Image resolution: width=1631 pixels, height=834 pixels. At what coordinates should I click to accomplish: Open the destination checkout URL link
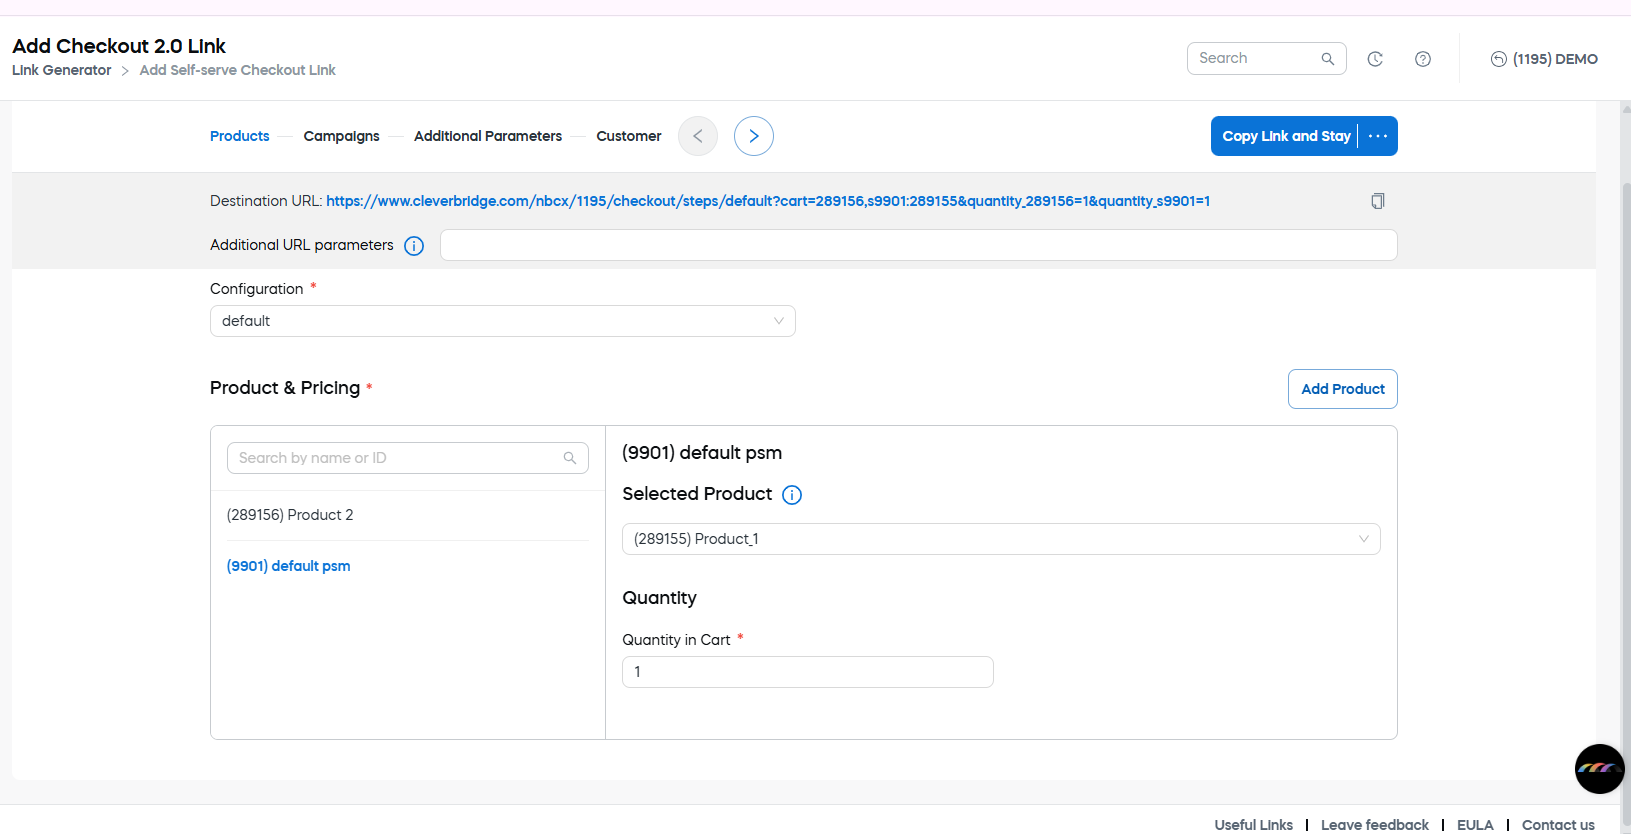click(767, 201)
